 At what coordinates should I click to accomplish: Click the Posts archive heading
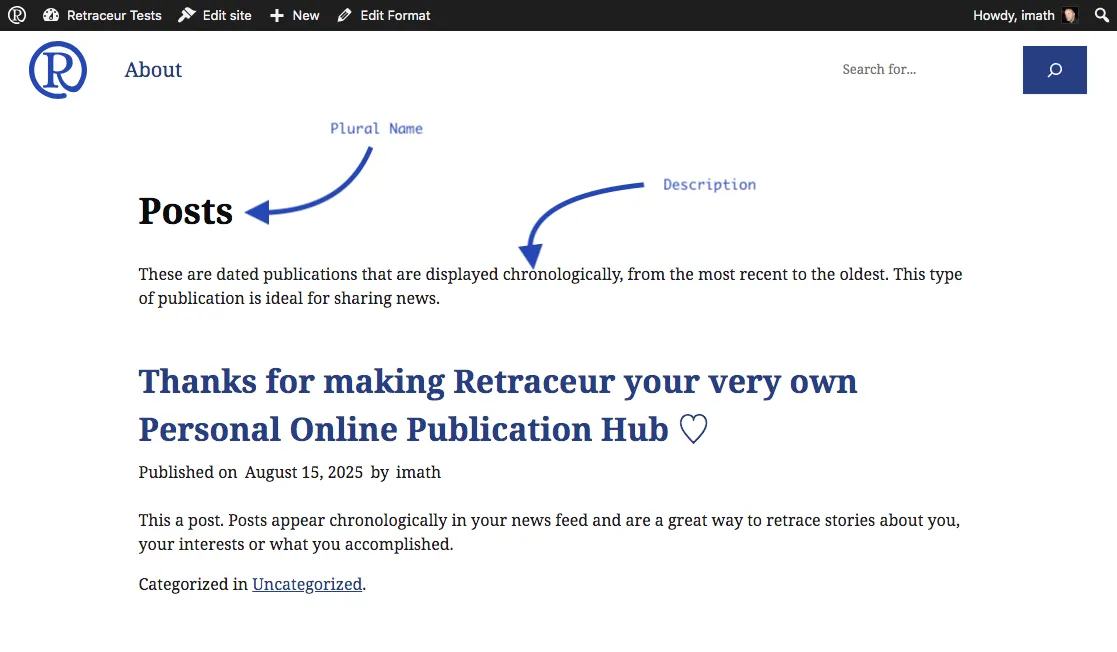point(185,211)
